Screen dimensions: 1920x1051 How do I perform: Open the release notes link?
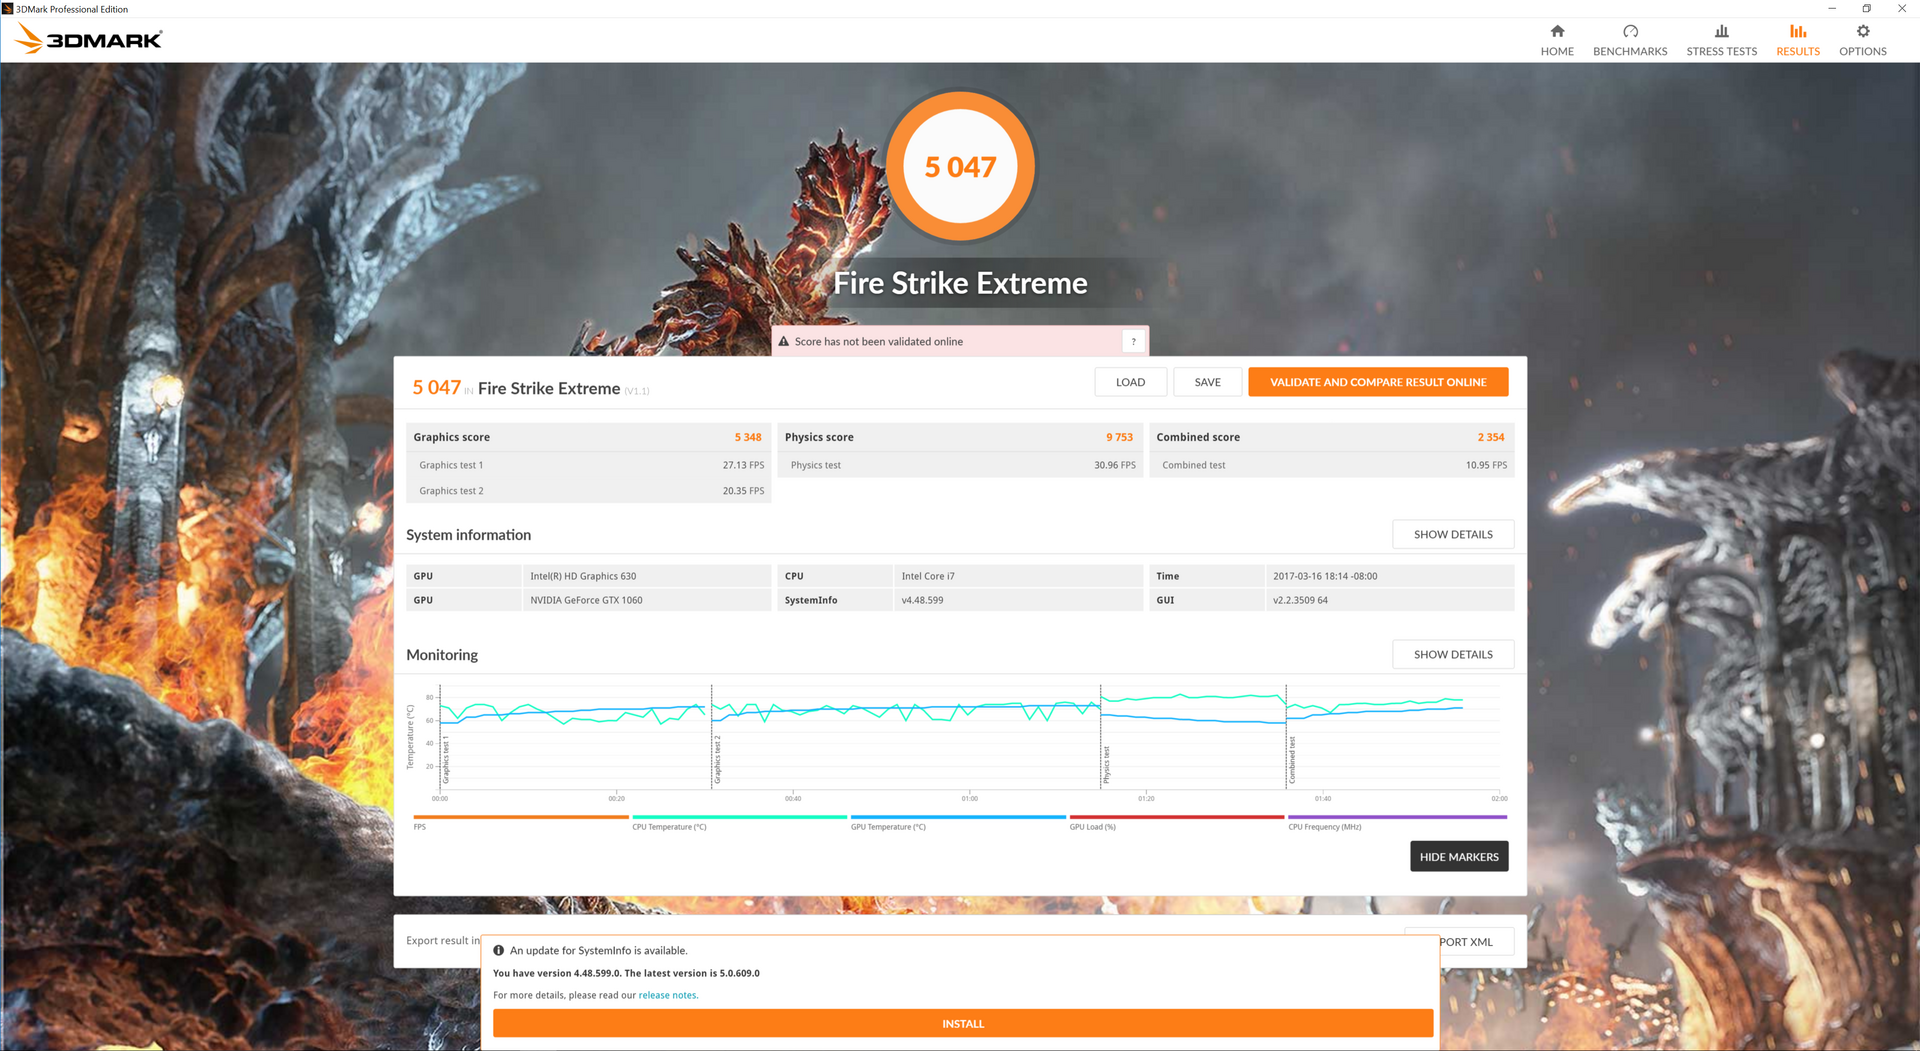(x=667, y=995)
